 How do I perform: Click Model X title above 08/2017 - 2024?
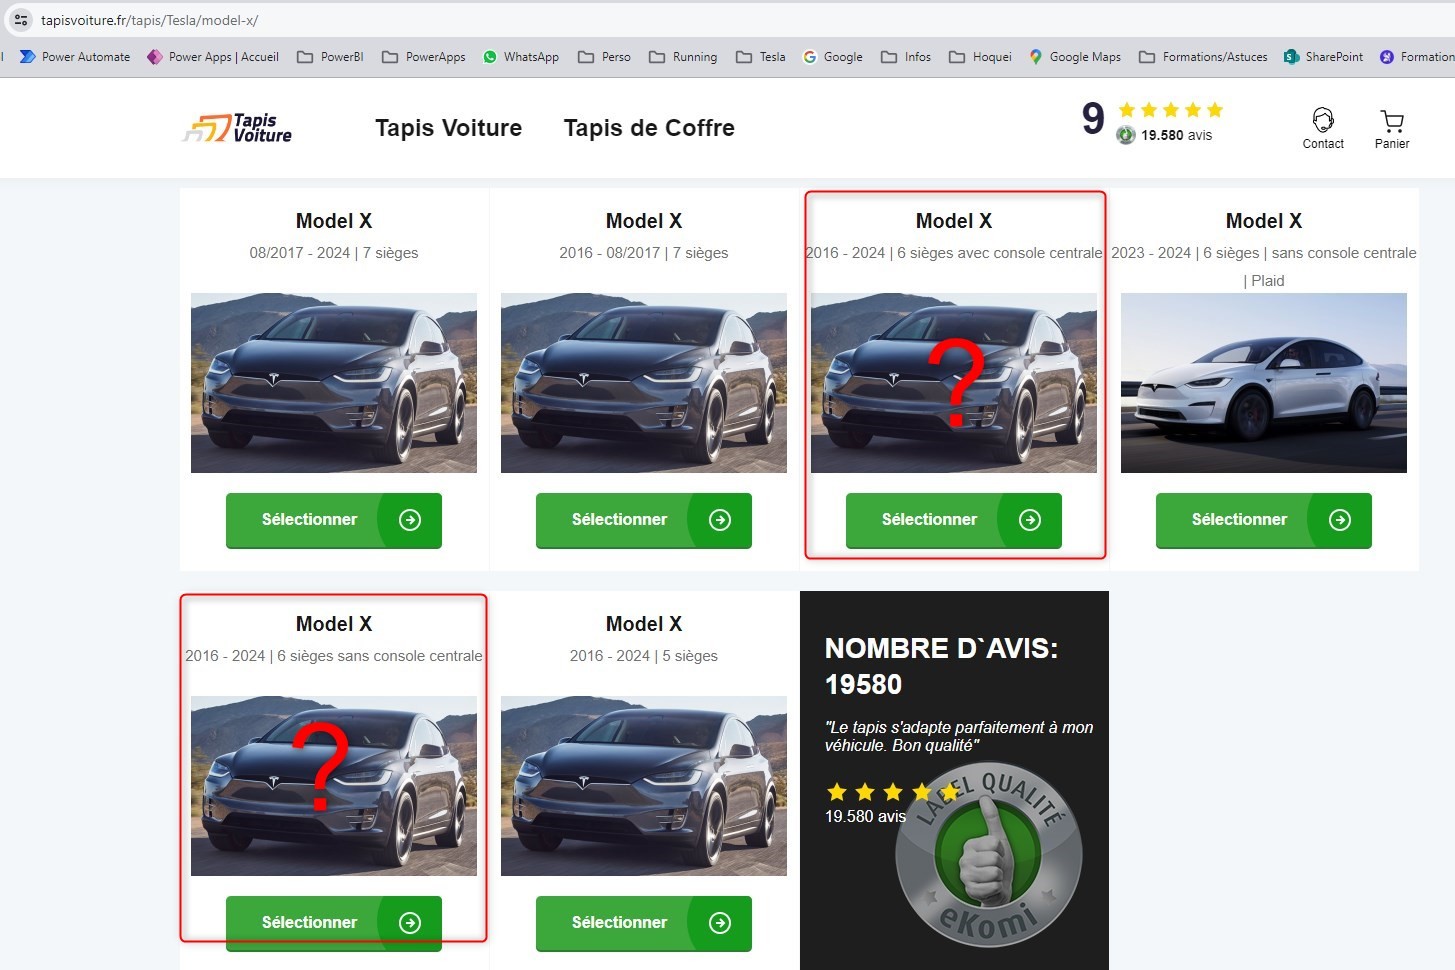334,221
